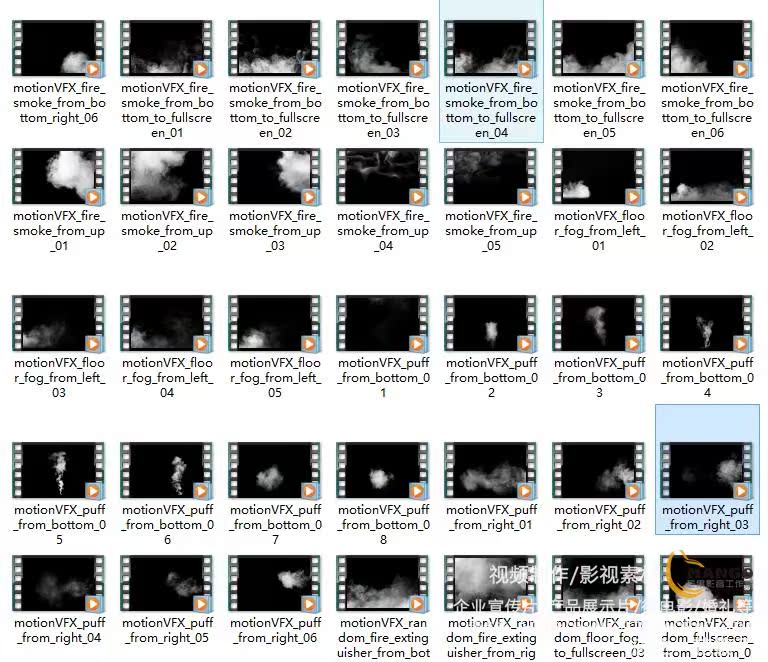768x662 pixels.
Task: Click the puff_from_bottom_07 file name text
Action: pyautogui.click(x=275, y=524)
